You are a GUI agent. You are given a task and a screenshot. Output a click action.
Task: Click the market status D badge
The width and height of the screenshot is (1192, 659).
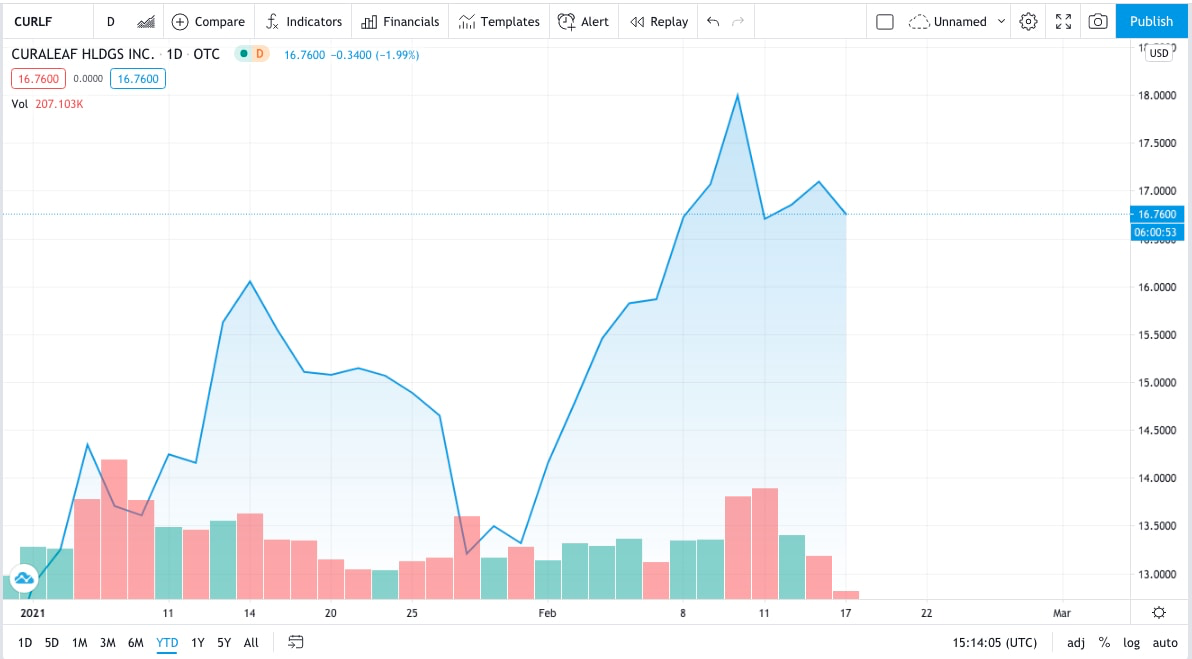(x=259, y=54)
